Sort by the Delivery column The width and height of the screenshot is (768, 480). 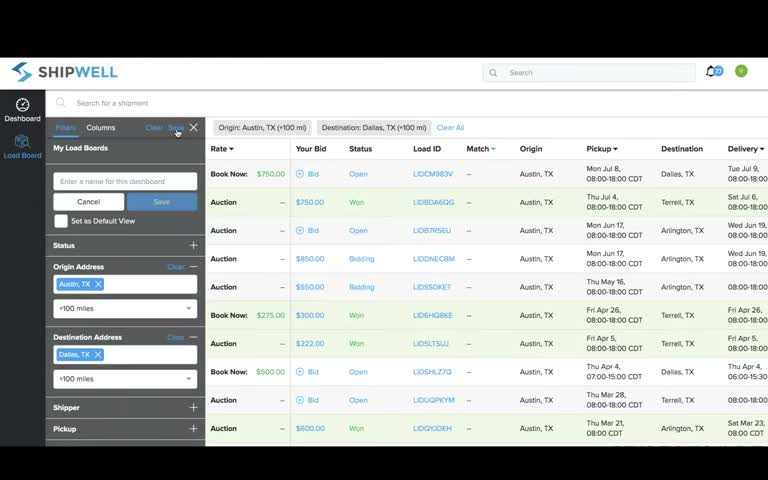click(x=745, y=149)
